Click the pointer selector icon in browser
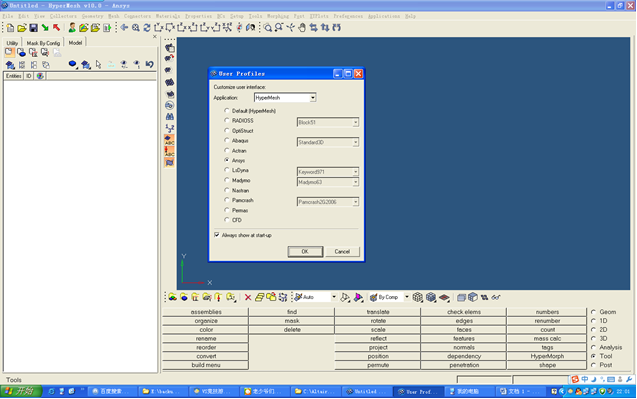Viewport: 637px width, 399px height. 98,64
